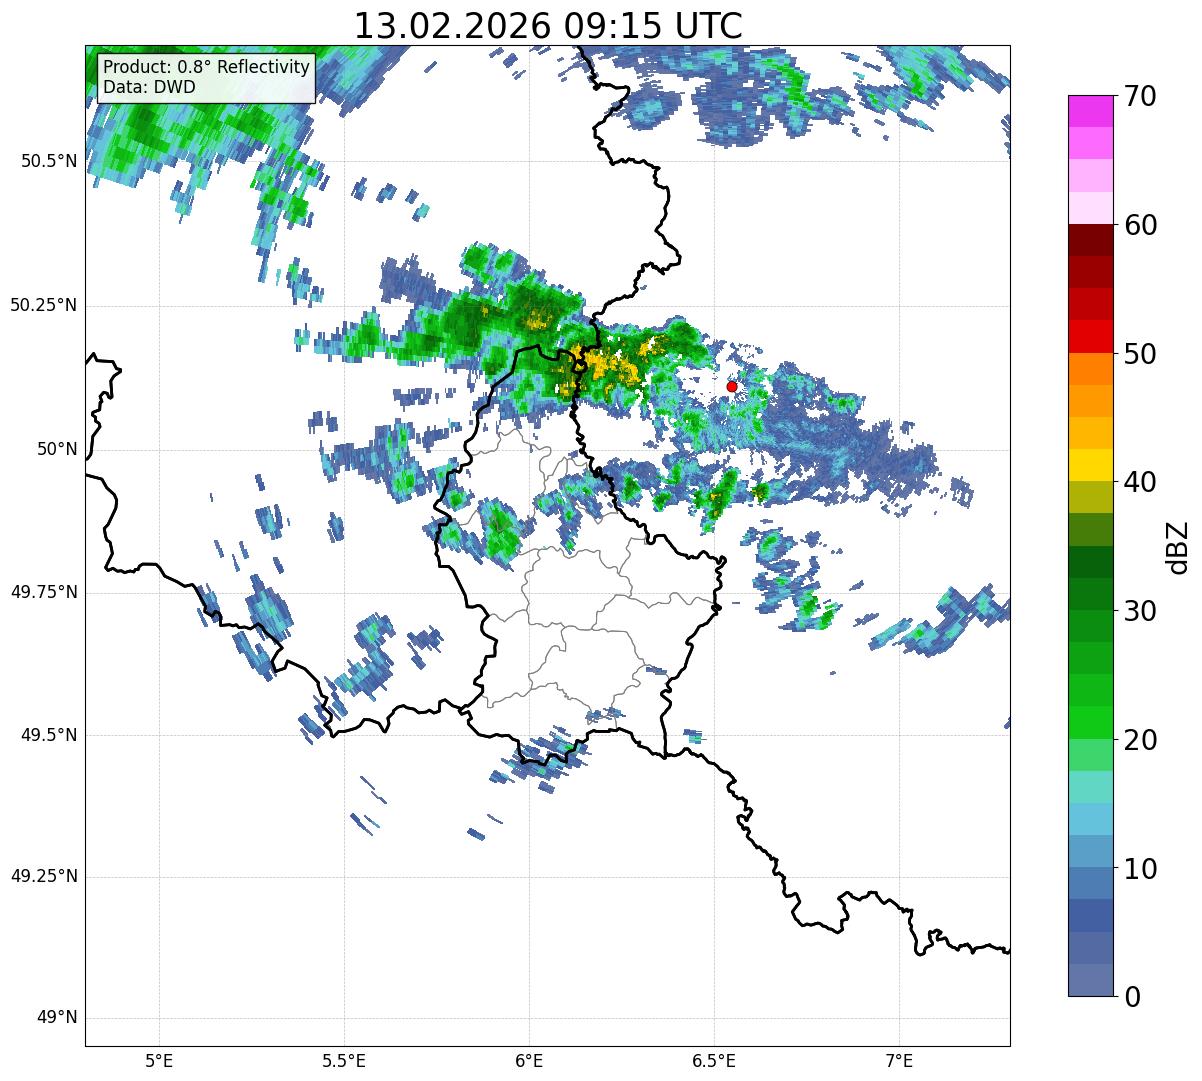This screenshot has height=1081, width=1202.
Task: Click the 49.25°N latitude label
Action: coord(44,877)
